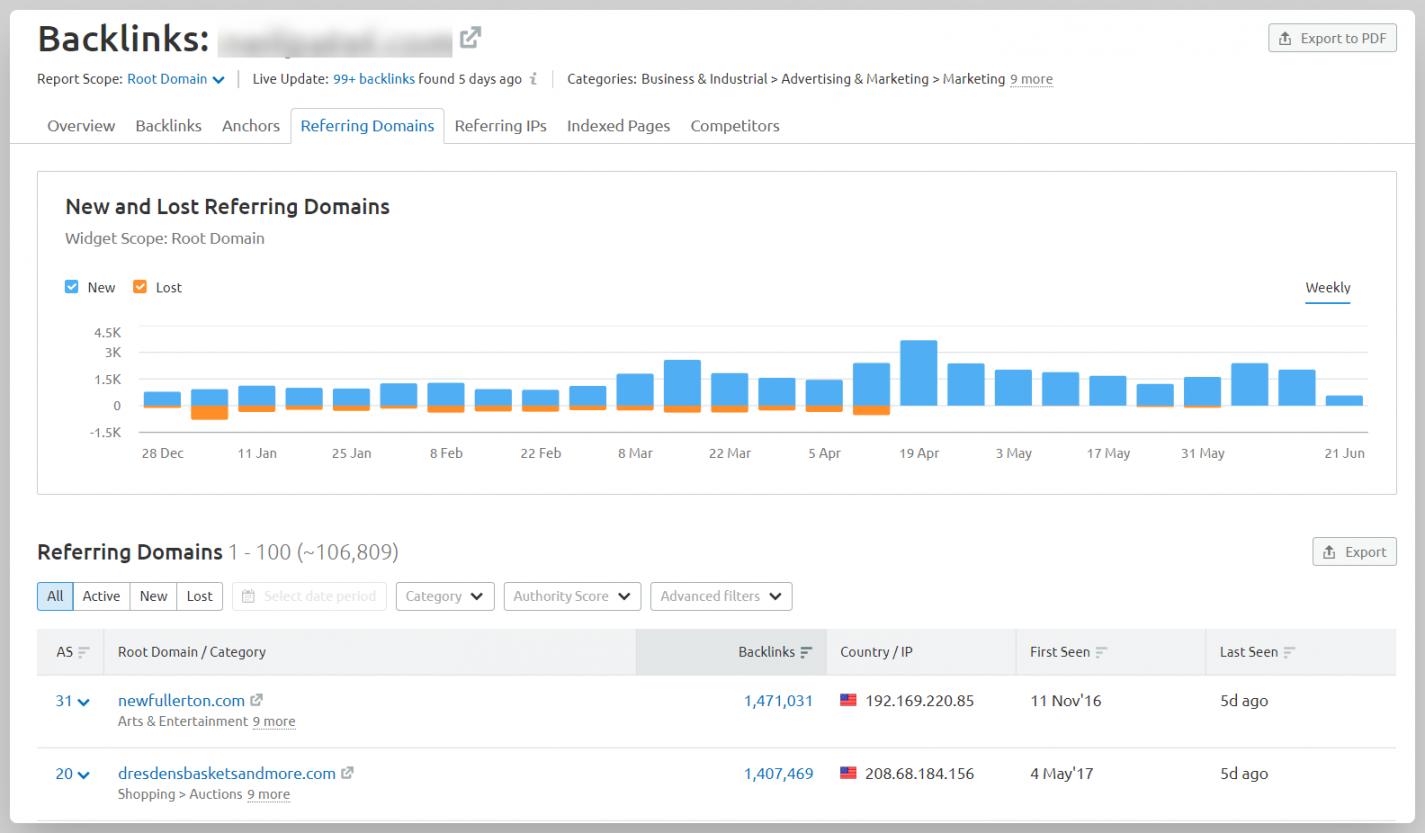Switch to the Anchors tab

(251, 126)
